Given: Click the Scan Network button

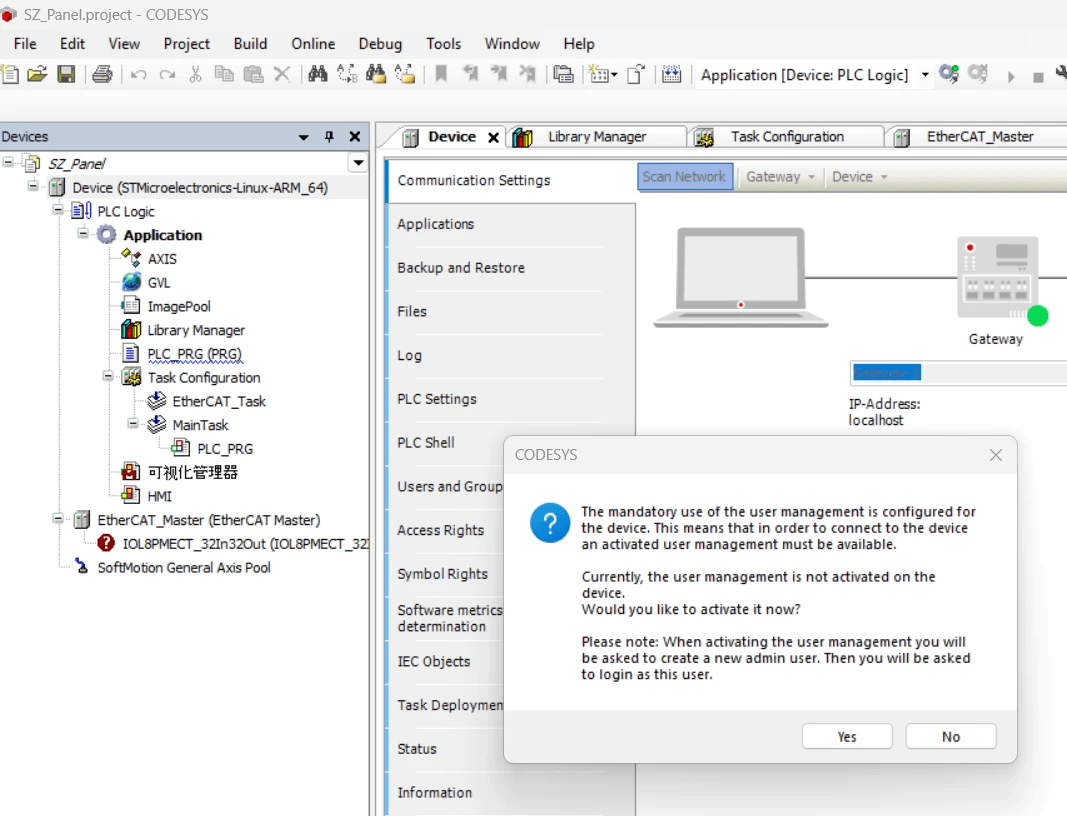Looking at the screenshot, I should point(685,177).
